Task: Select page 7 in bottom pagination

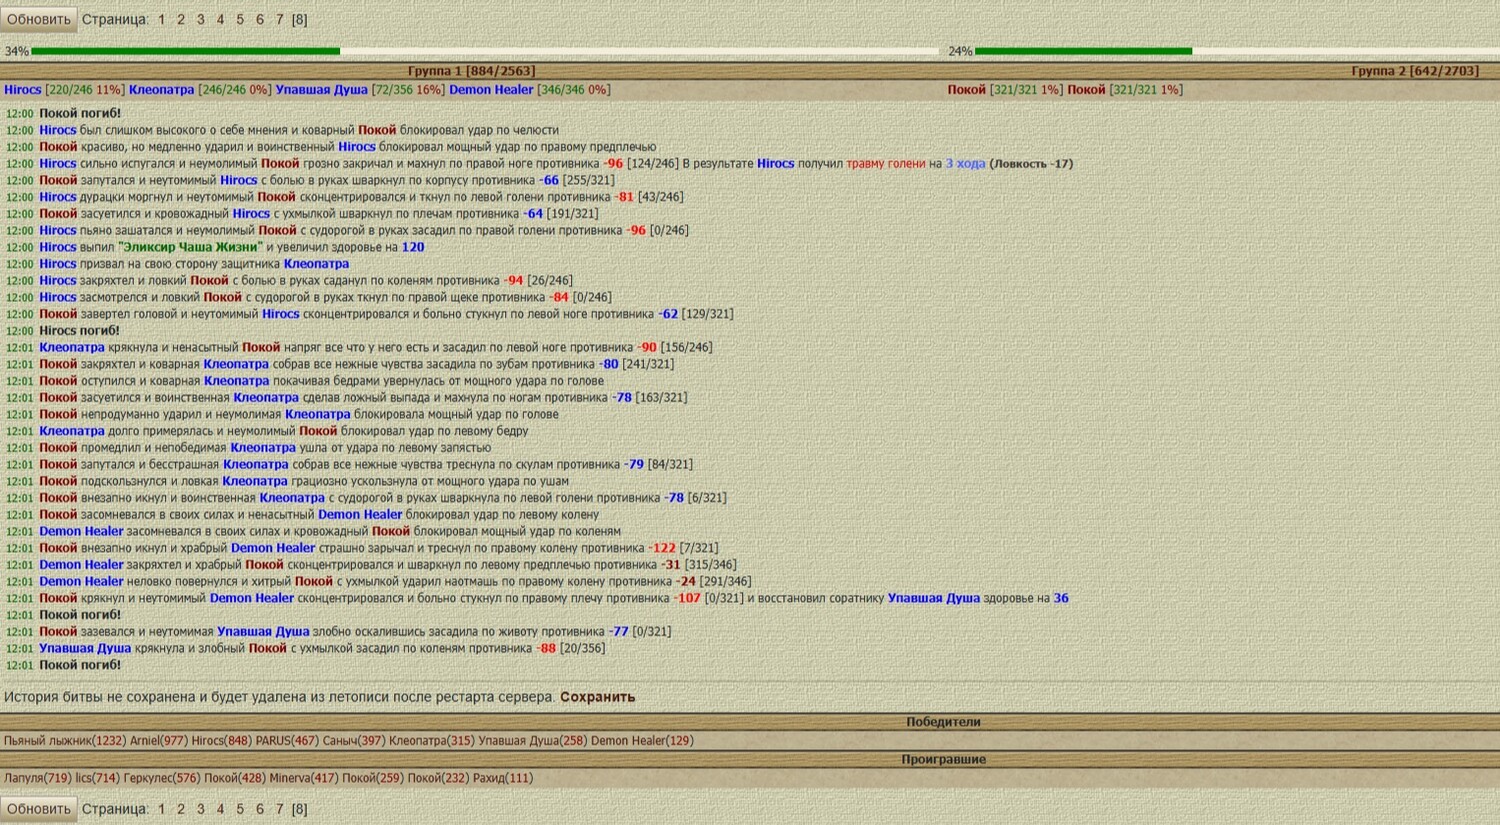Action: tap(279, 808)
